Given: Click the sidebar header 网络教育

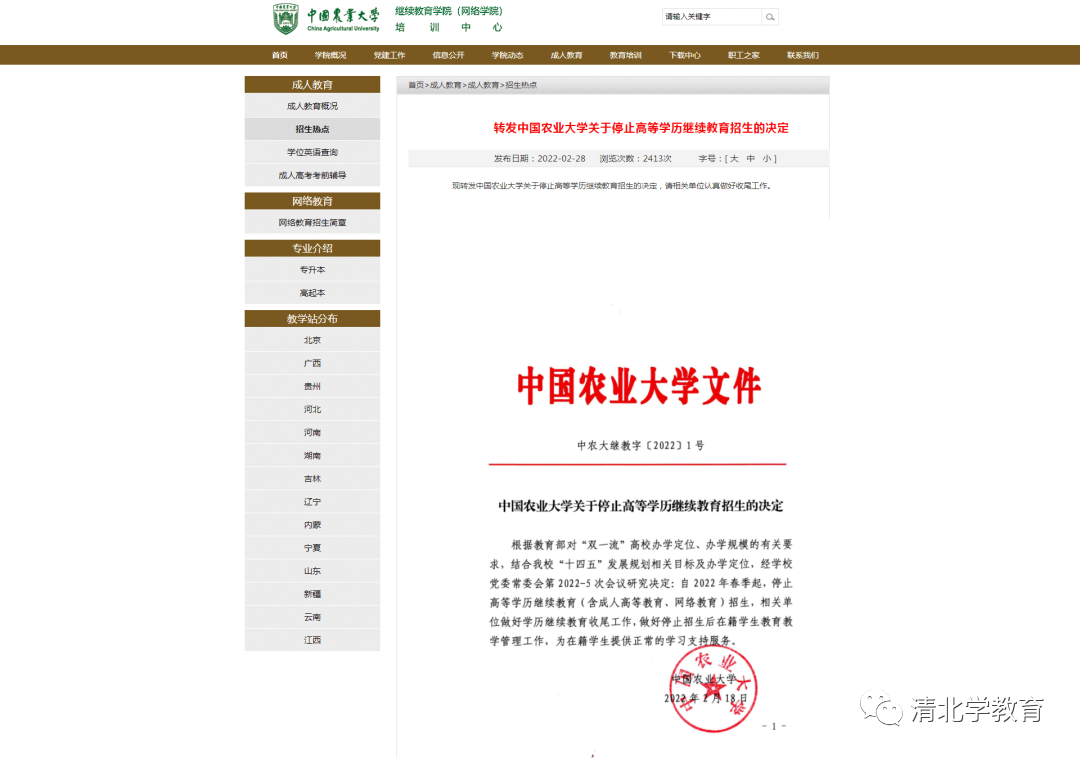Looking at the screenshot, I should pyautogui.click(x=312, y=201).
